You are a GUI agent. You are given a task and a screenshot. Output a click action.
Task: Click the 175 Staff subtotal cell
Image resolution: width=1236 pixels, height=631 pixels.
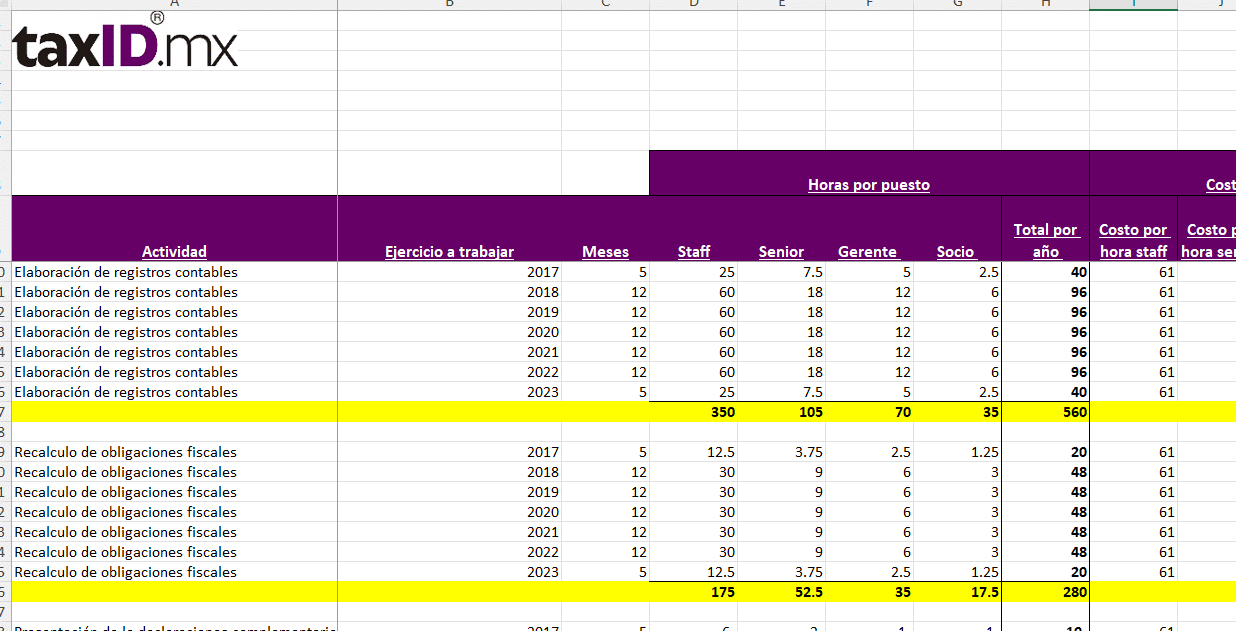pyautogui.click(x=694, y=592)
